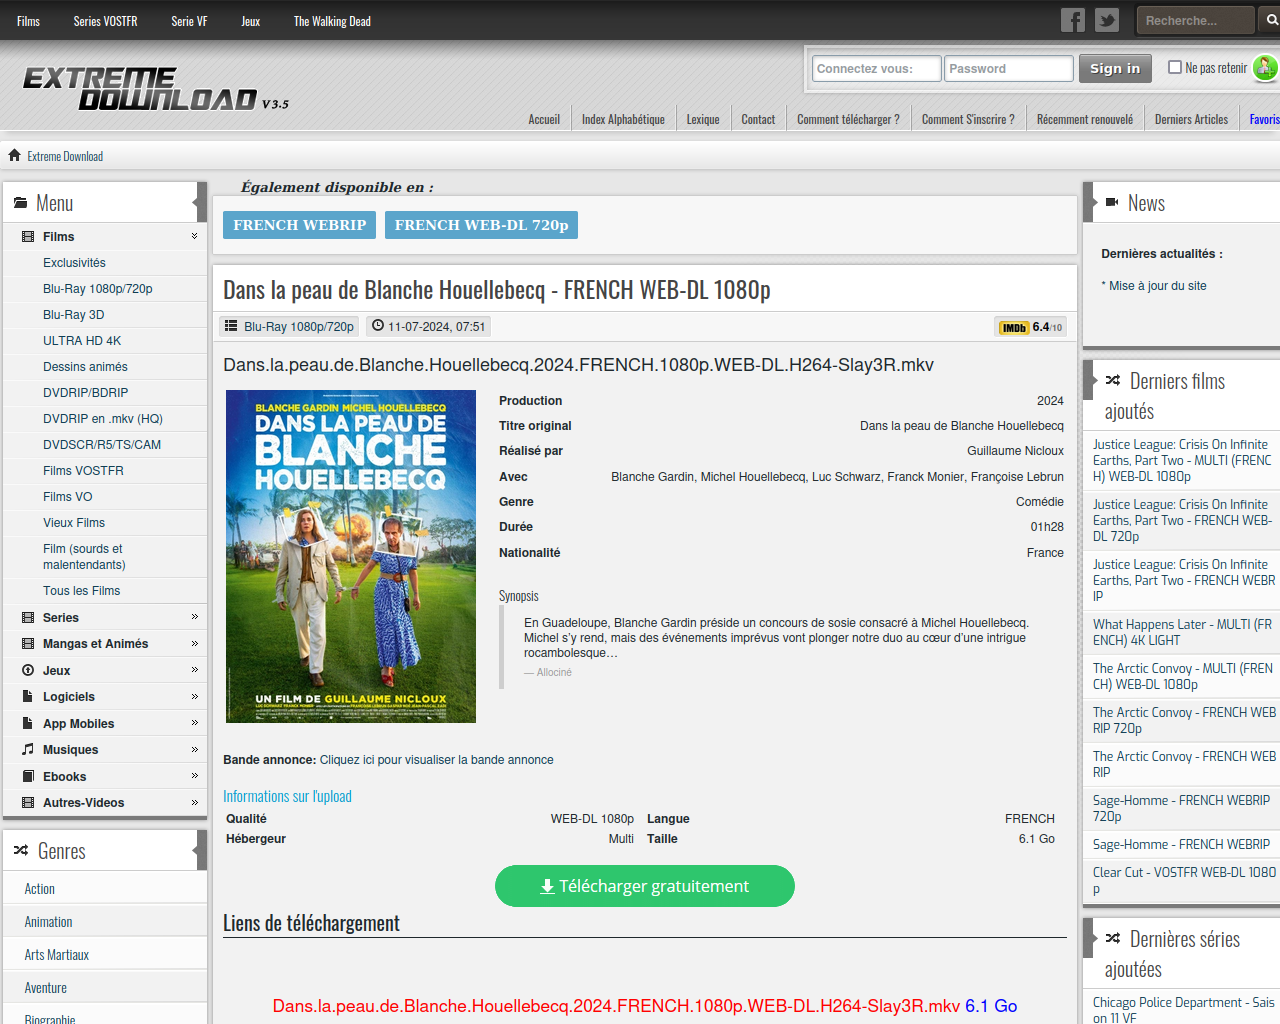
Task: Open Films VOSTFR submenu item
Action: pos(83,471)
